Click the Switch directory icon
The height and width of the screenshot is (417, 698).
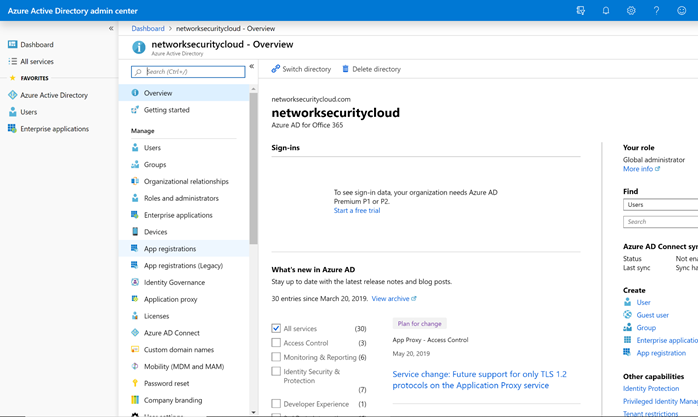[x=276, y=69]
